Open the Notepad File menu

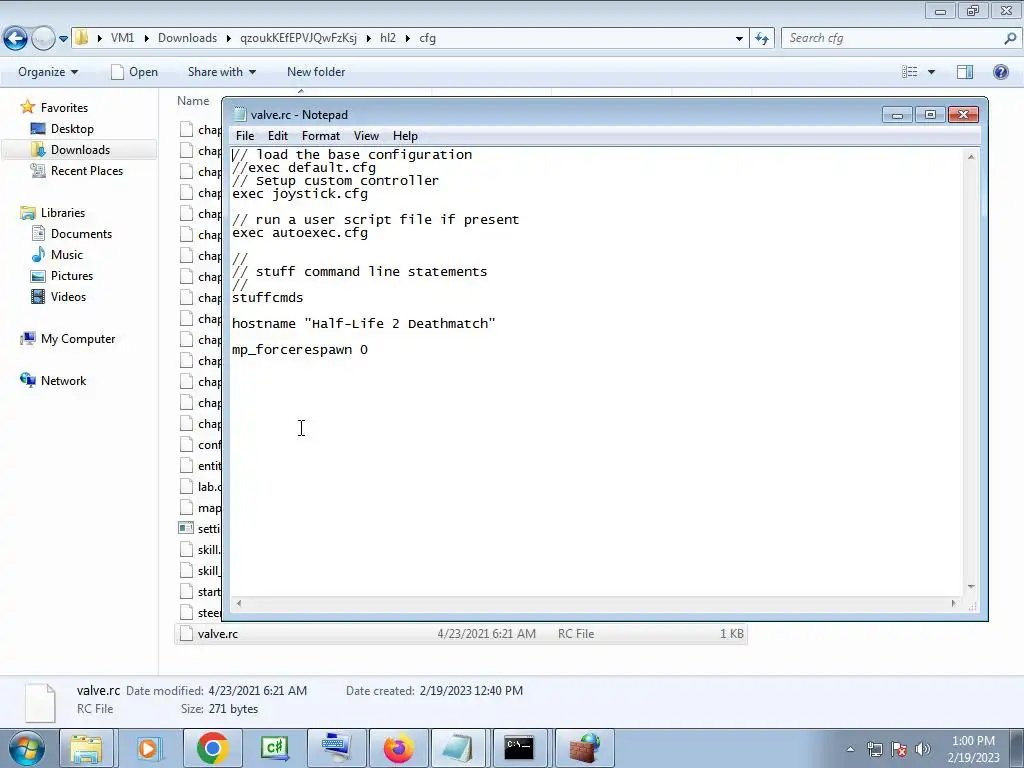(245, 136)
